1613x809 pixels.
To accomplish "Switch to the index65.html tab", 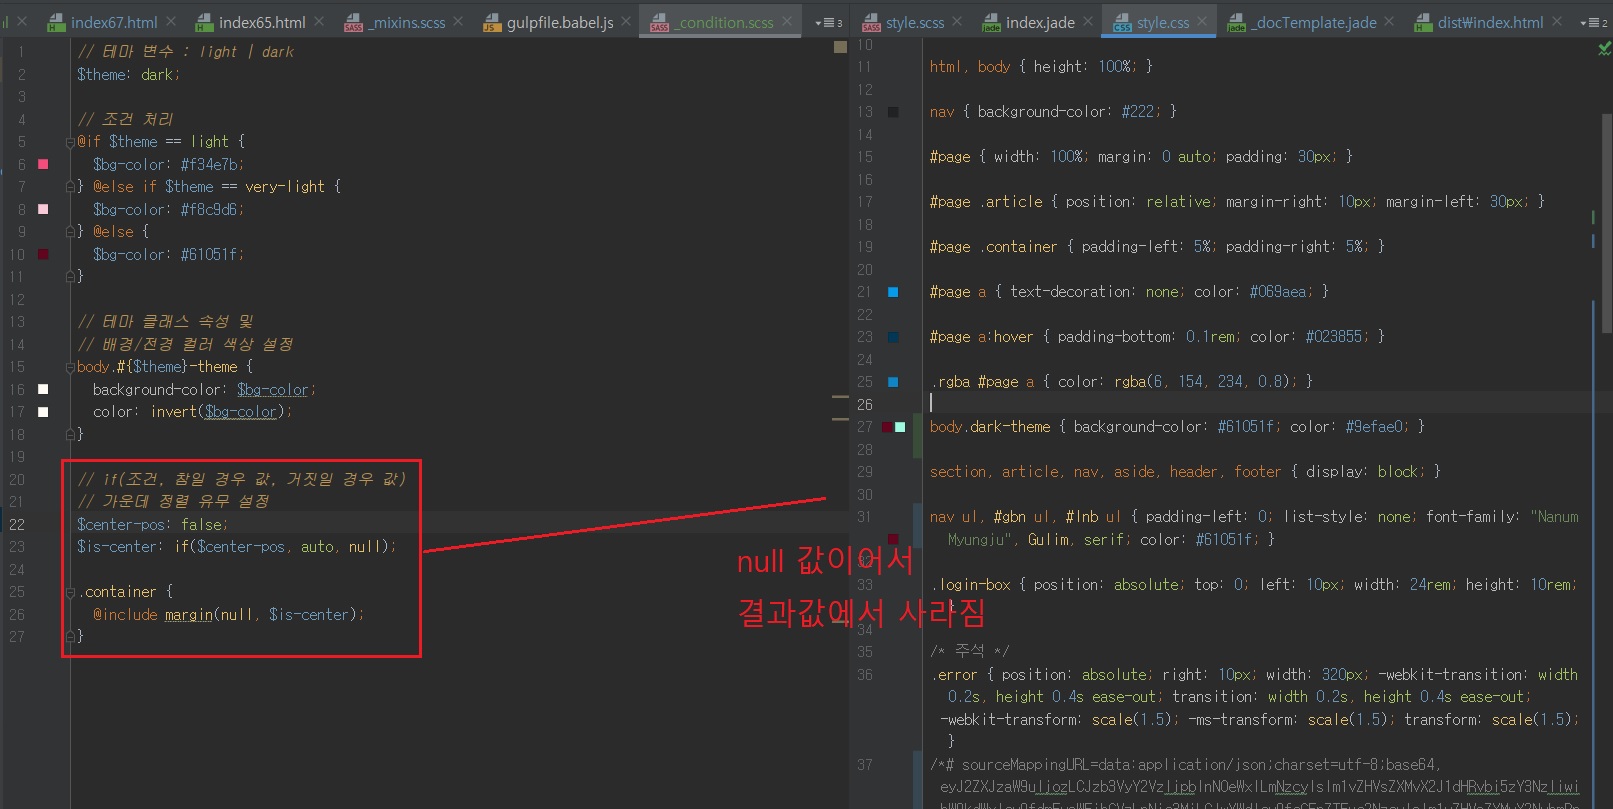I will 261,22.
